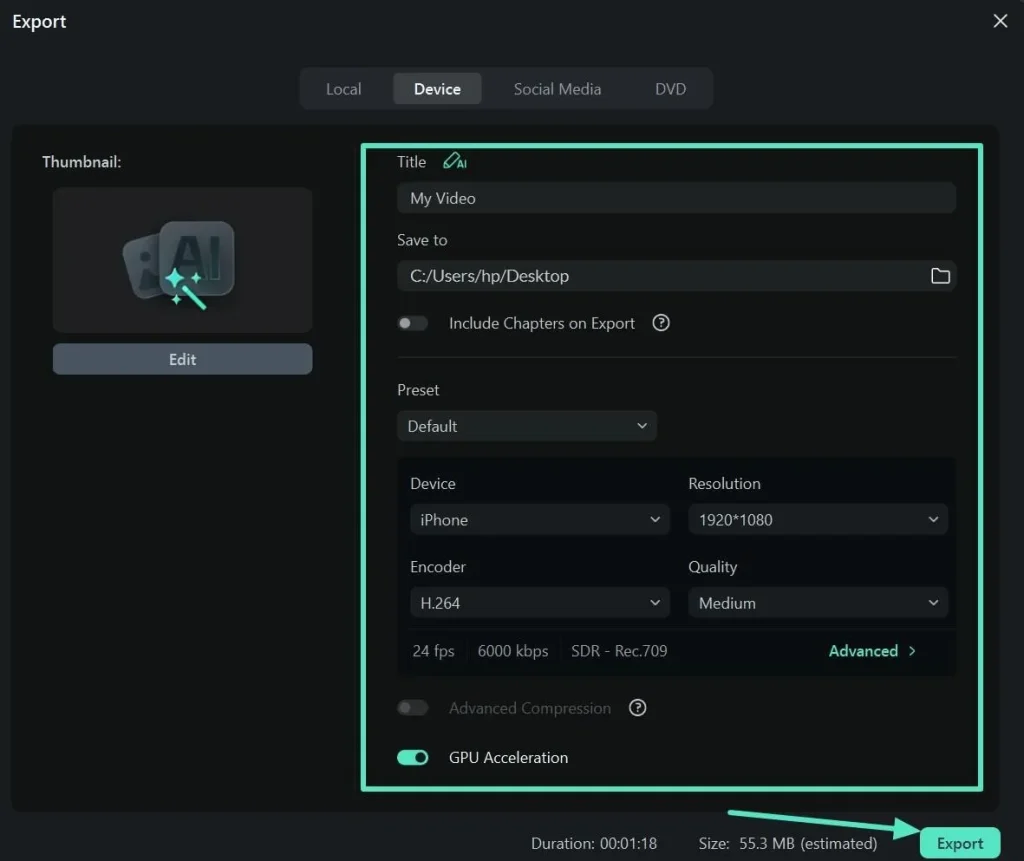This screenshot has height=861, width=1024.
Task: Open the Encoder dropdown showing H.264
Action: coord(539,602)
